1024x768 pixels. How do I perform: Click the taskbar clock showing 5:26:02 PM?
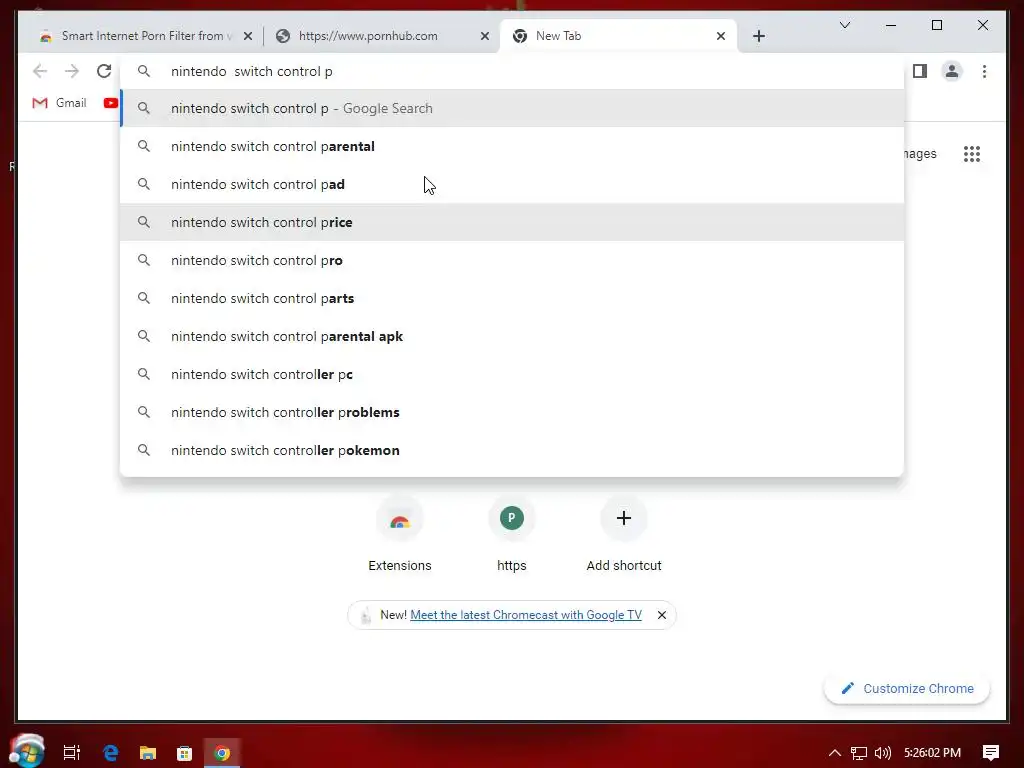[933, 753]
